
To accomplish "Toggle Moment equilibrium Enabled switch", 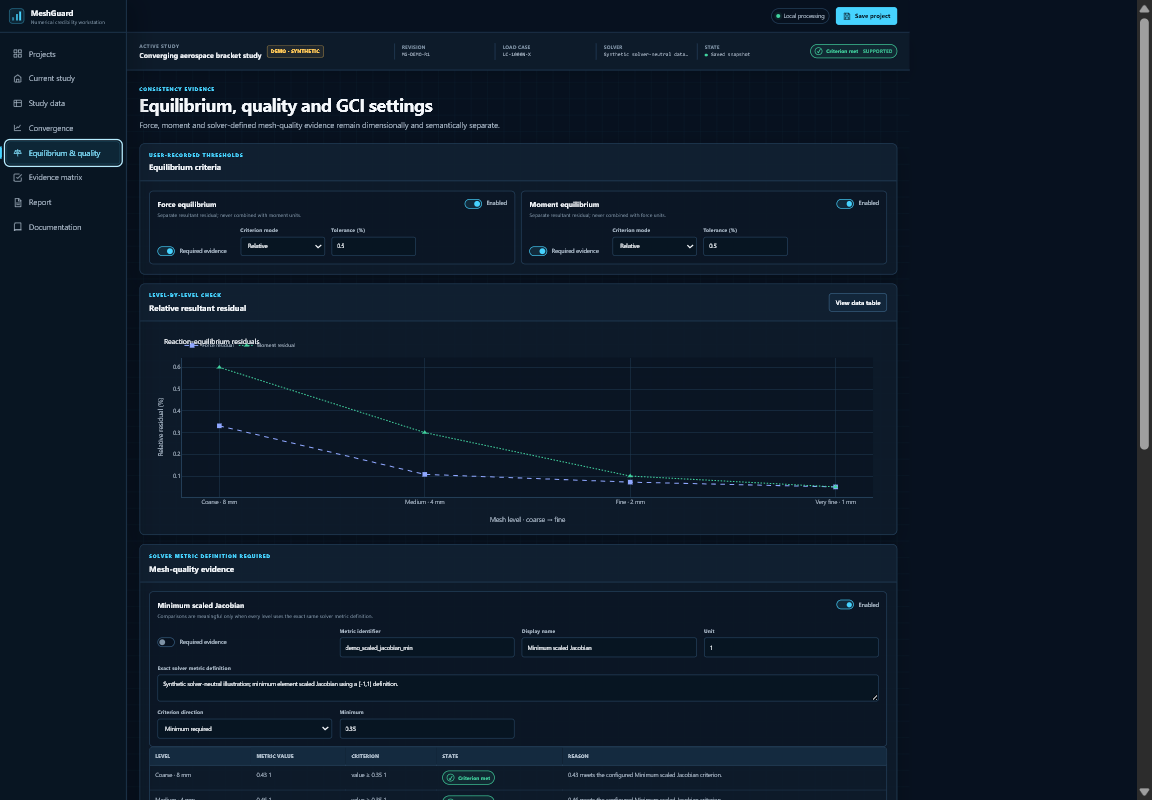I will (x=845, y=203).
